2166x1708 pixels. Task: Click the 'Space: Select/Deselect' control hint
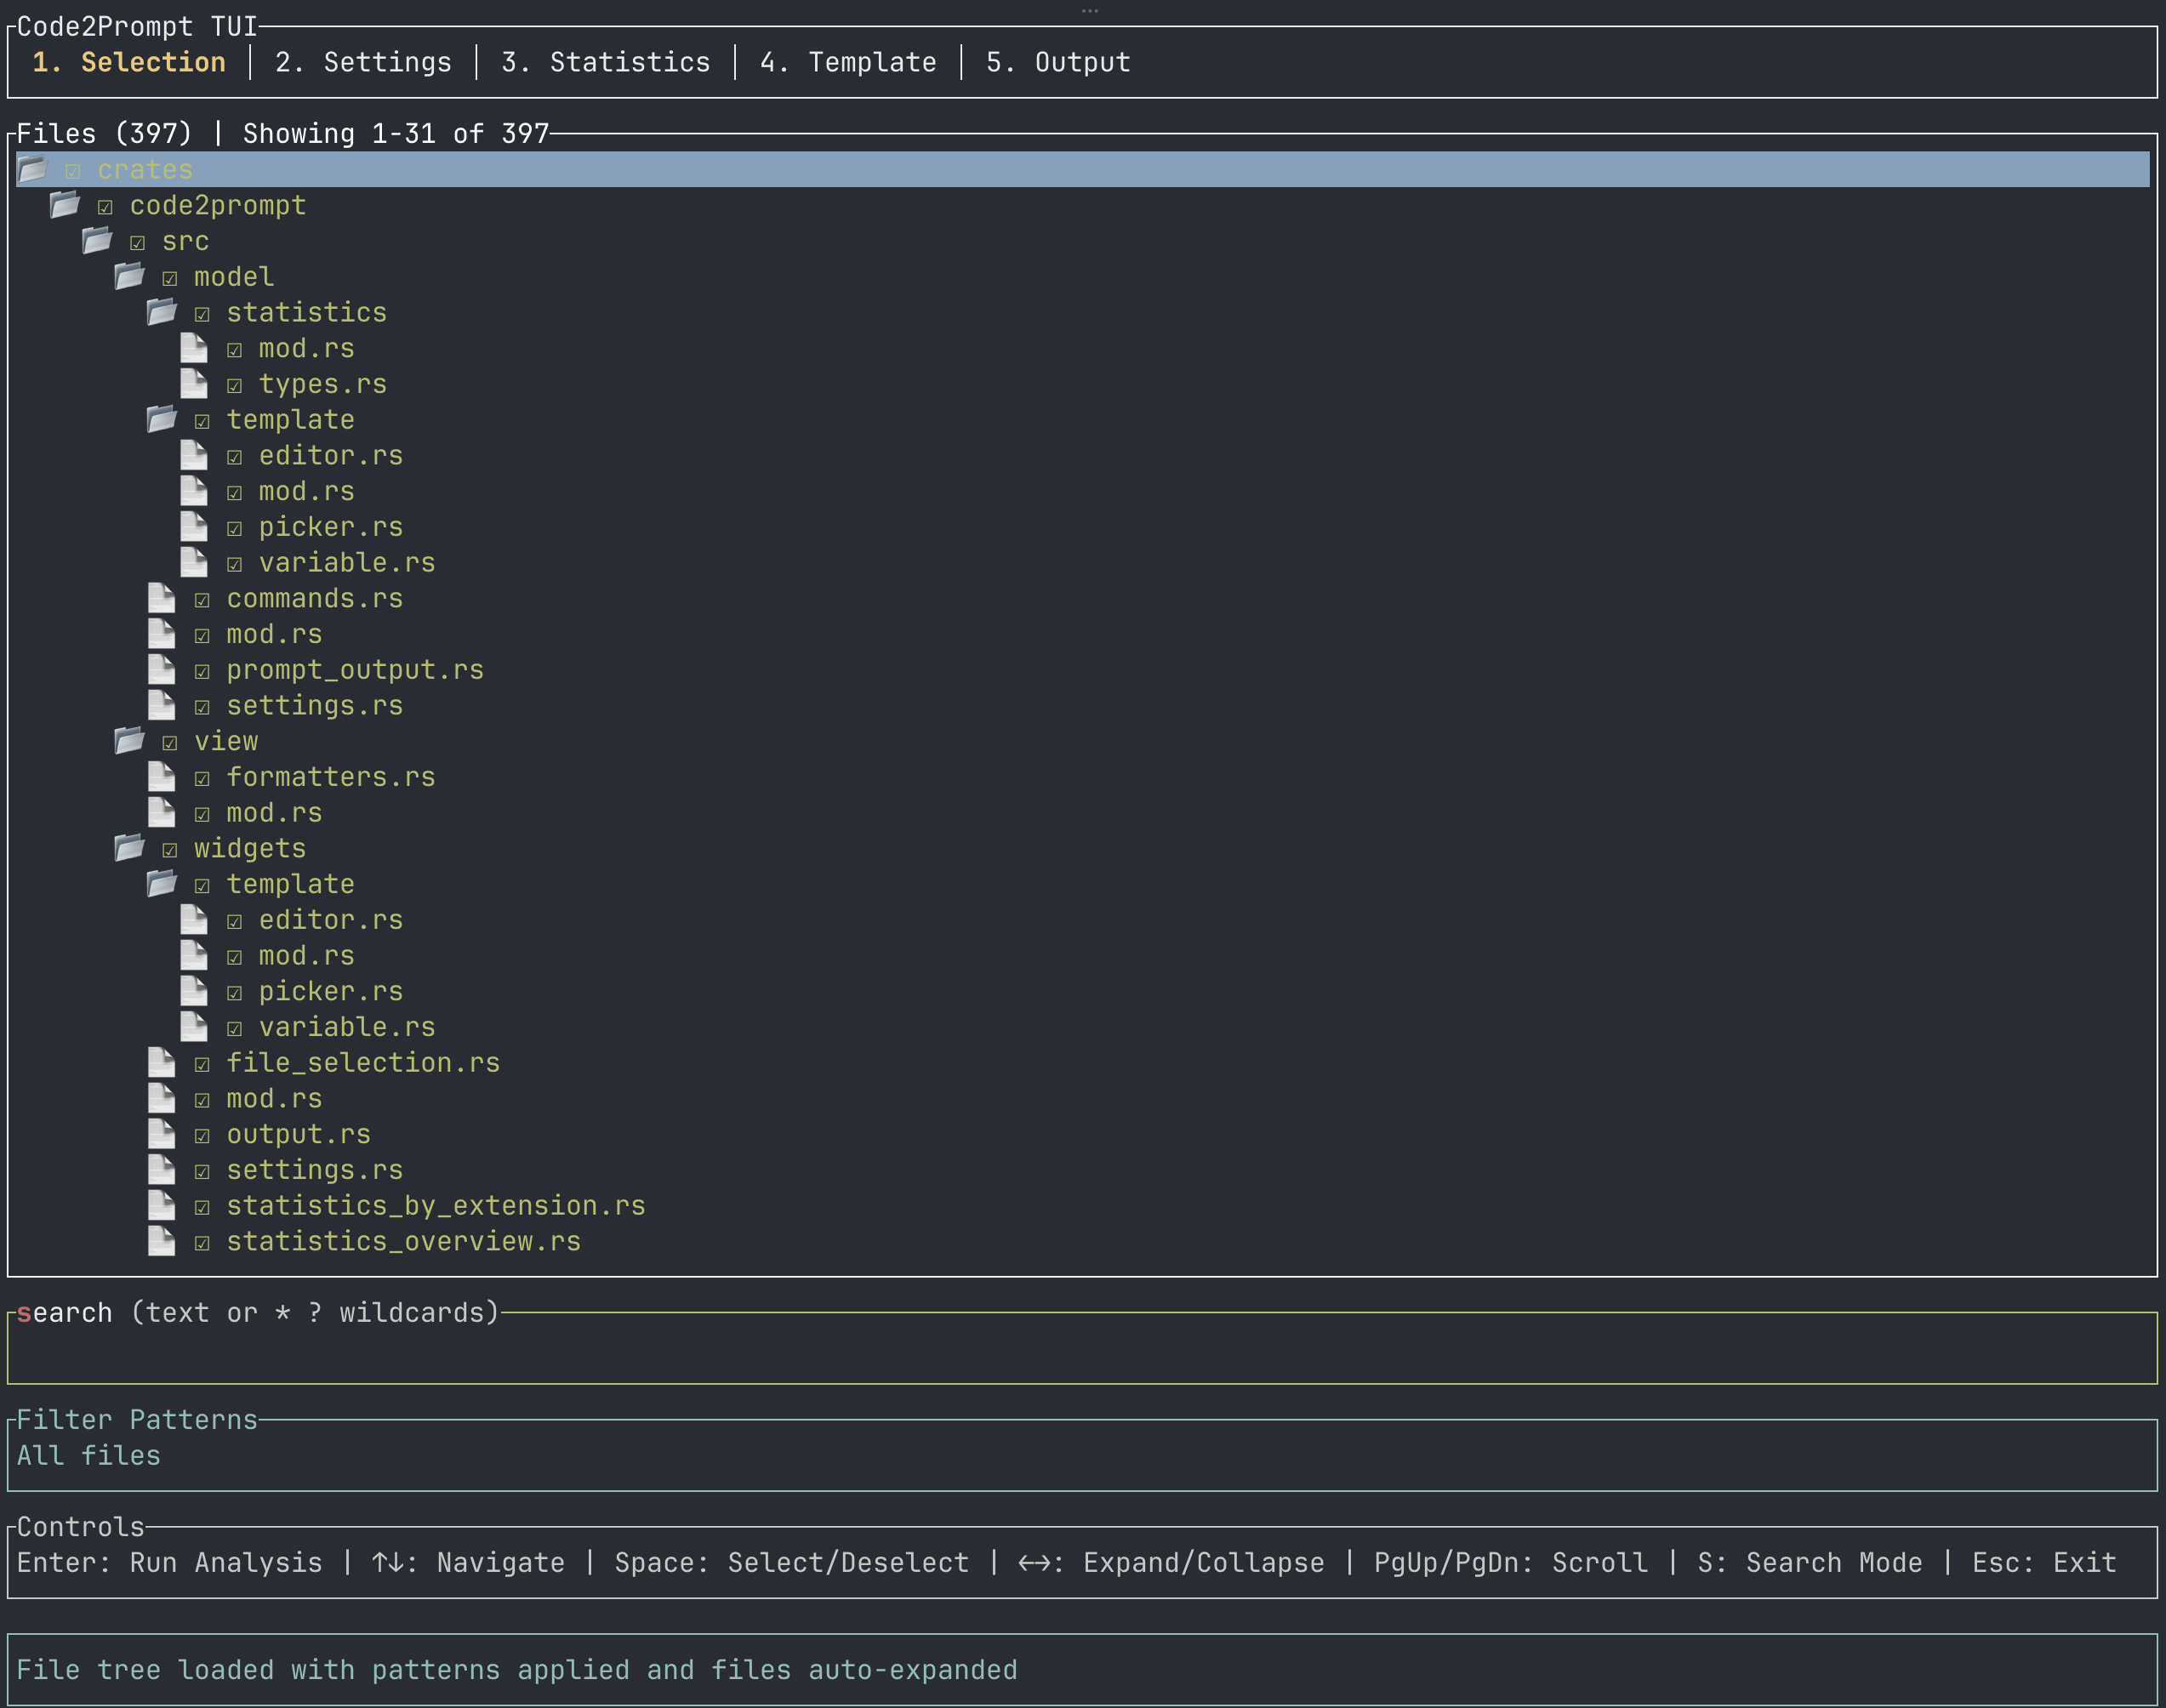(x=792, y=1562)
